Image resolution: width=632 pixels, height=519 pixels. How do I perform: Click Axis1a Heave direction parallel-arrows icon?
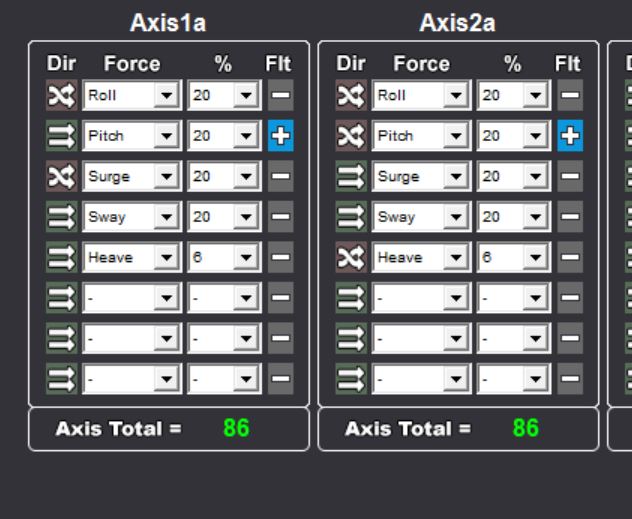61,257
